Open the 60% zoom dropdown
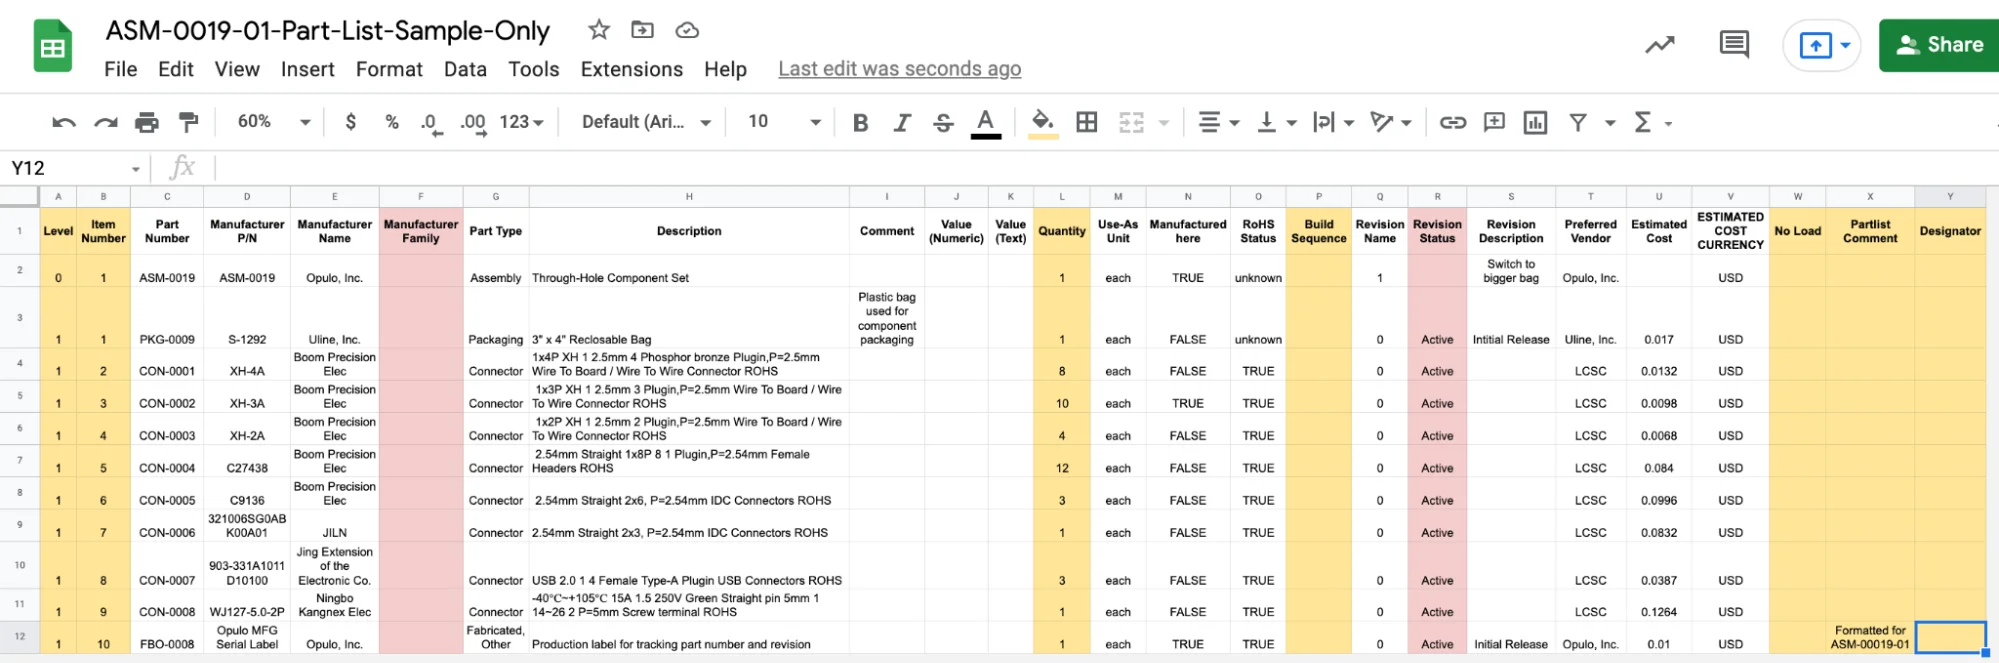 [x=273, y=122]
